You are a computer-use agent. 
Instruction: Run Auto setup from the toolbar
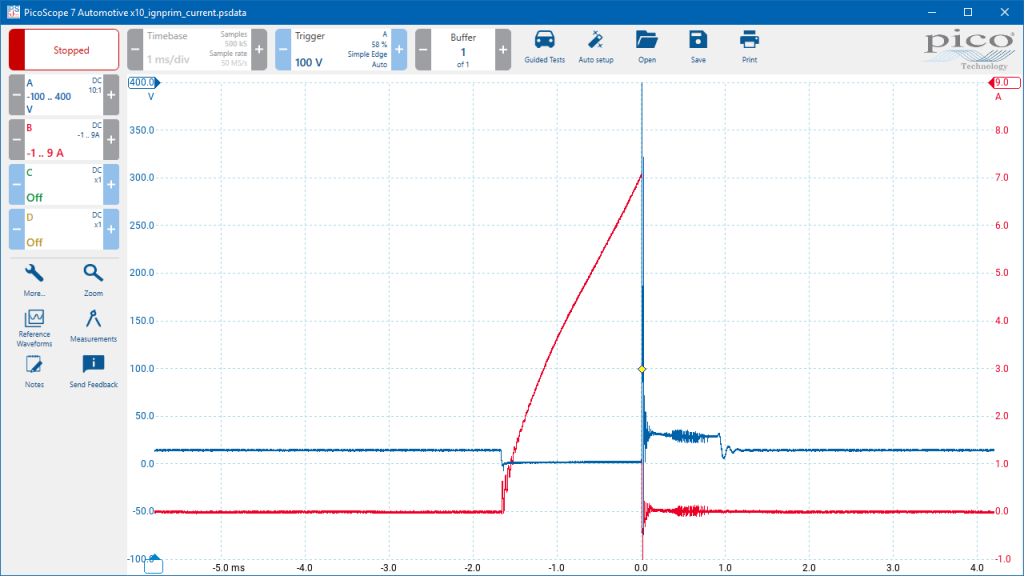click(x=596, y=48)
